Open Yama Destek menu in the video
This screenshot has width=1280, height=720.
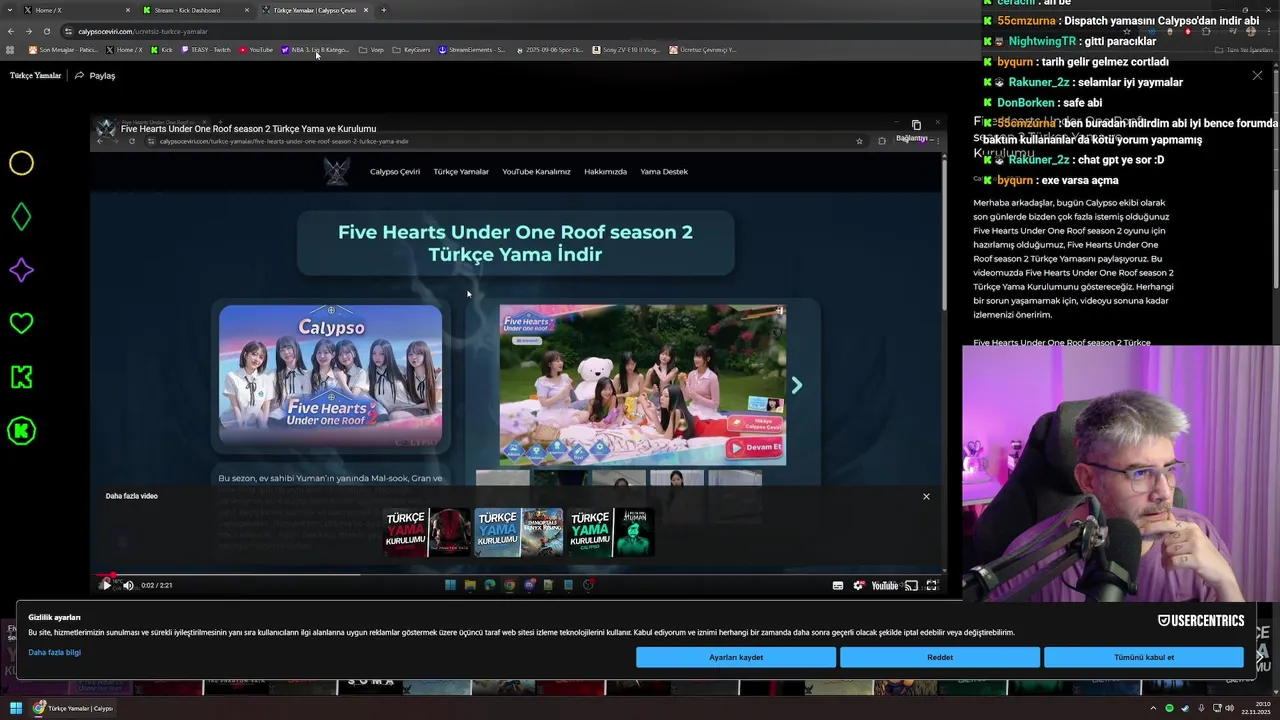pyautogui.click(x=664, y=171)
